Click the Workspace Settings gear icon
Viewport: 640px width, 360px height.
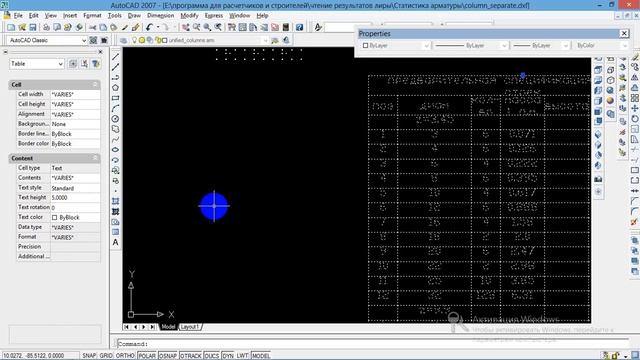93,40
